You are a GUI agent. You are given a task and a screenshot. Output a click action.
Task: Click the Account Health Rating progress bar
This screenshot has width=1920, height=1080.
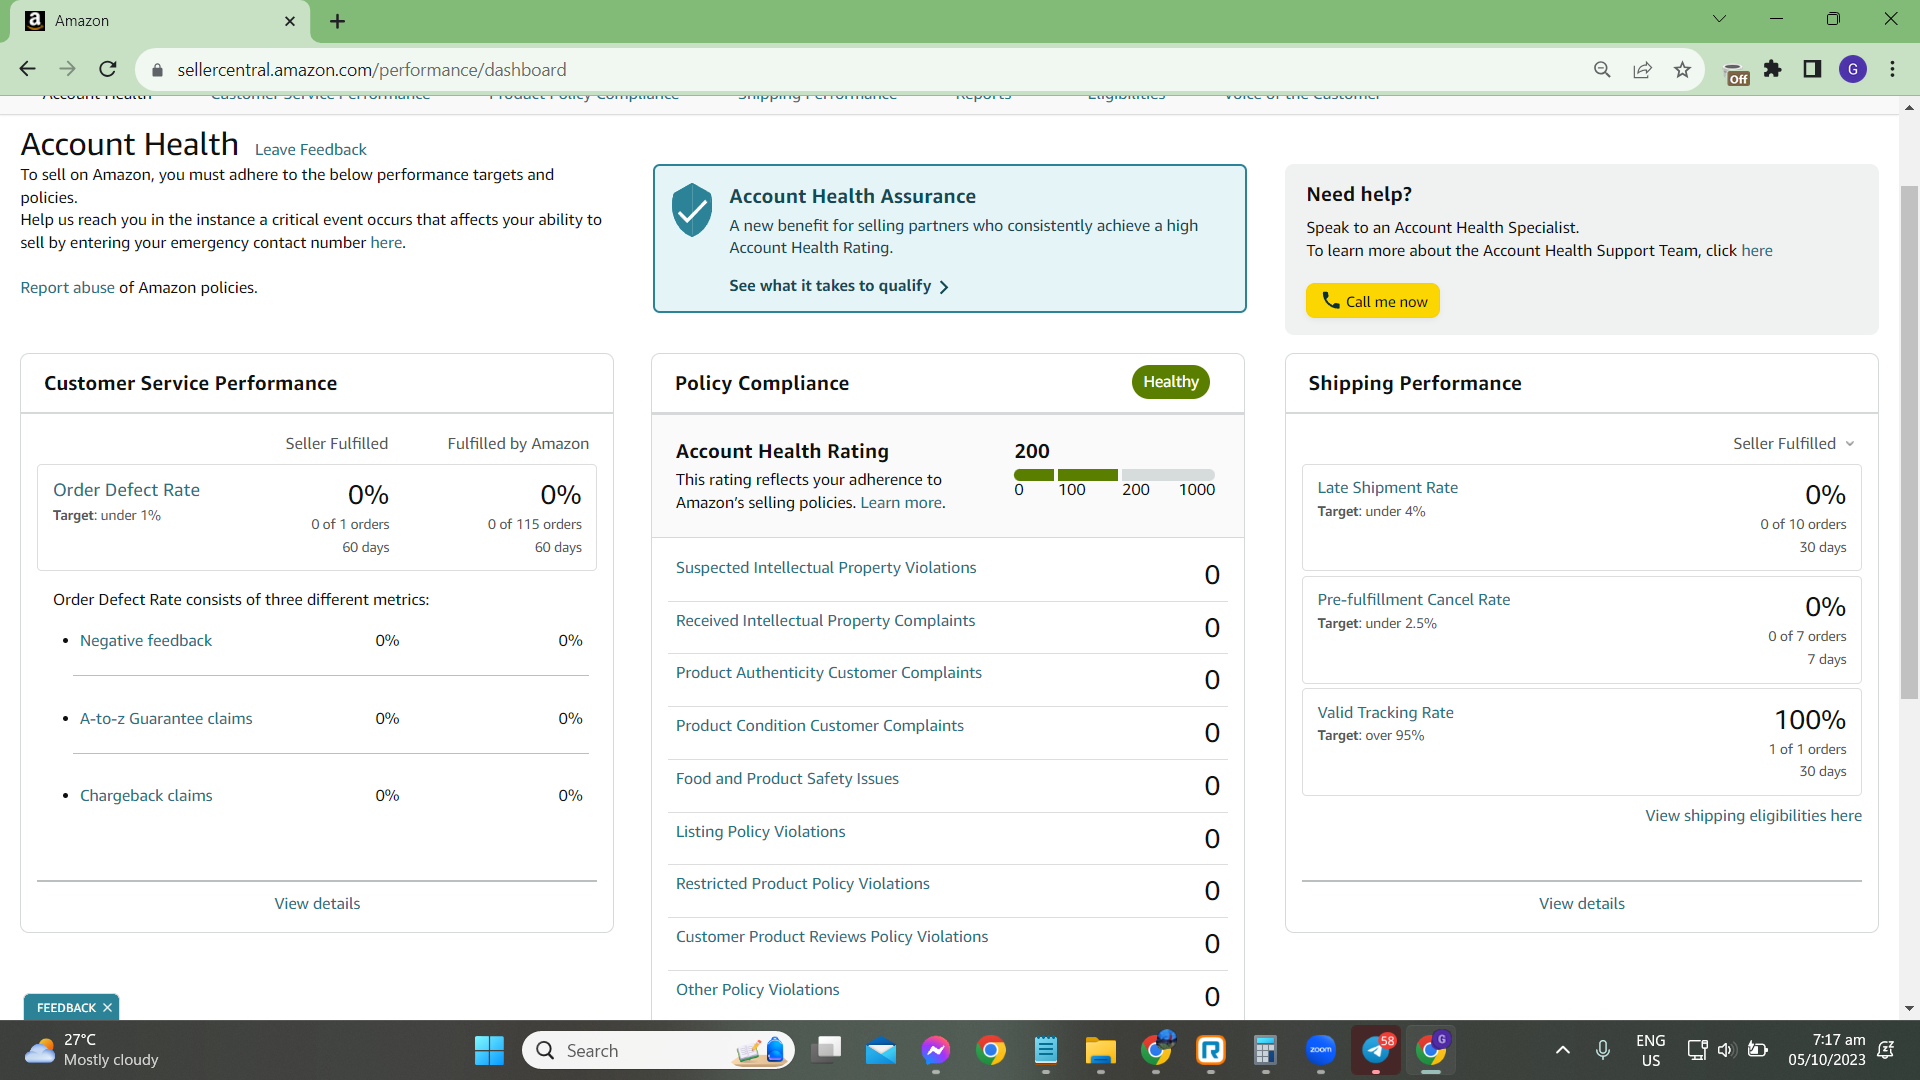click(x=1114, y=475)
